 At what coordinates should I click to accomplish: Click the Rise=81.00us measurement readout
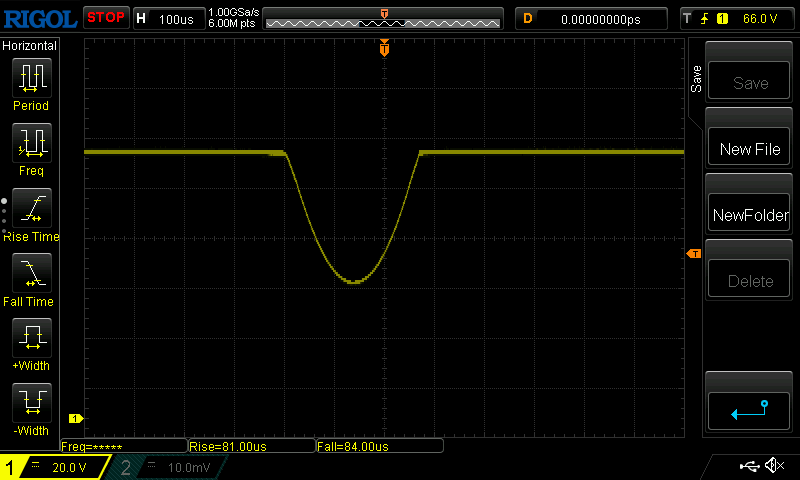point(252,446)
